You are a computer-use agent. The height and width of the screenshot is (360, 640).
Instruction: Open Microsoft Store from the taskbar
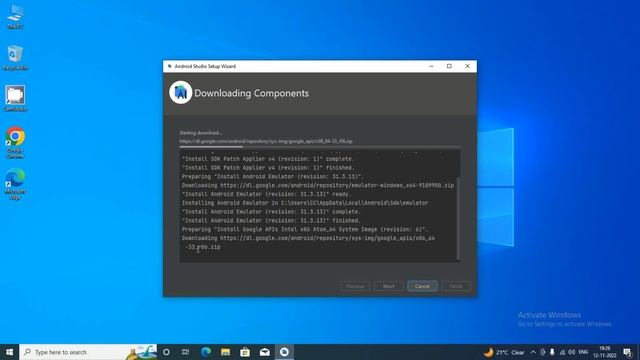(245, 352)
